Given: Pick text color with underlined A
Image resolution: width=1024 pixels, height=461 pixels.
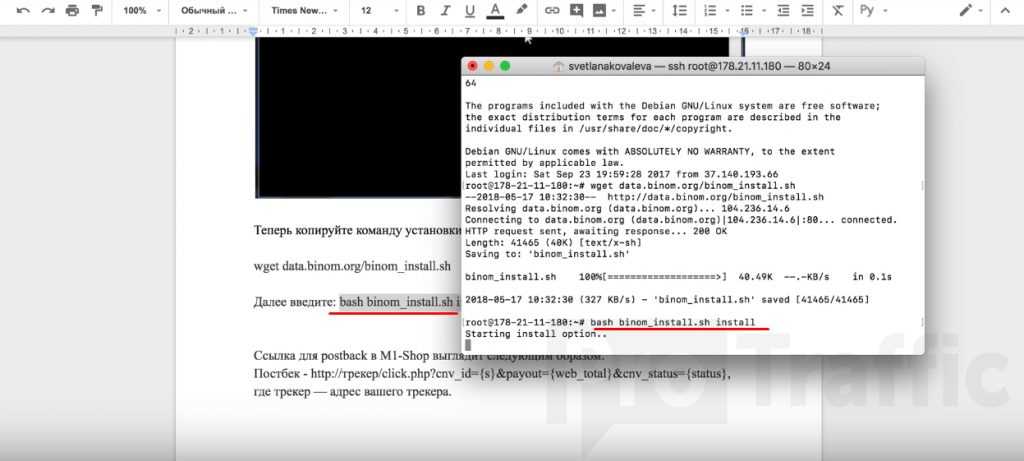Looking at the screenshot, I should pyautogui.click(x=494, y=10).
